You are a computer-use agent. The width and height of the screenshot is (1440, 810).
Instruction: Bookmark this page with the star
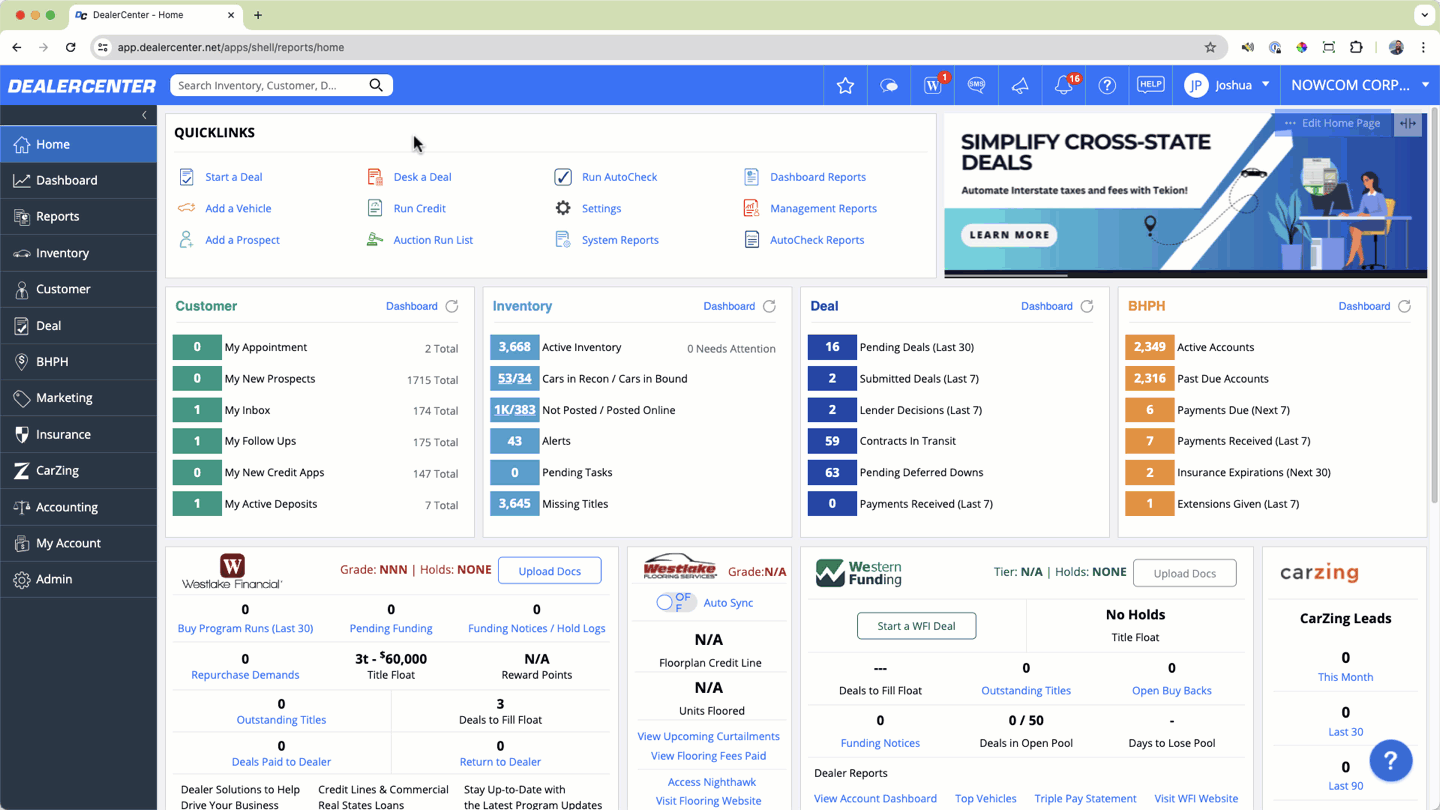[x=1210, y=47]
